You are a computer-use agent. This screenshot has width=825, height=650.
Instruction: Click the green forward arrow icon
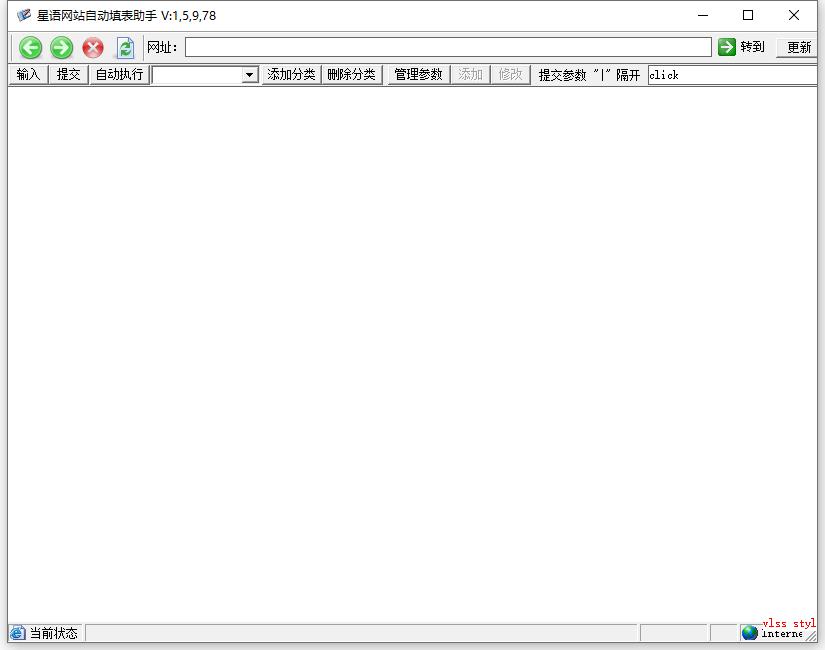[x=62, y=48]
